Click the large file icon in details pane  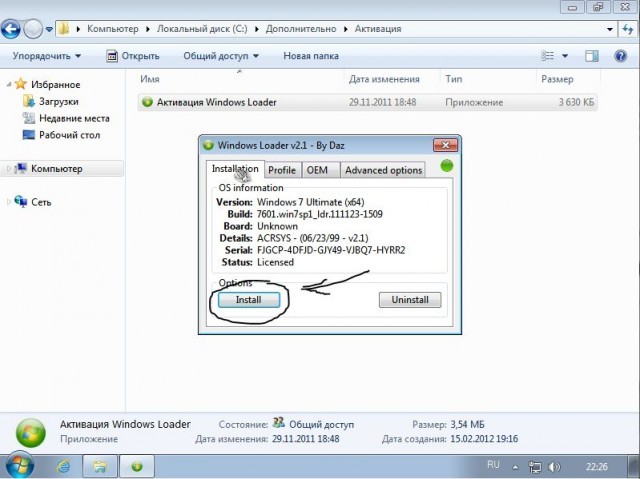pos(31,433)
